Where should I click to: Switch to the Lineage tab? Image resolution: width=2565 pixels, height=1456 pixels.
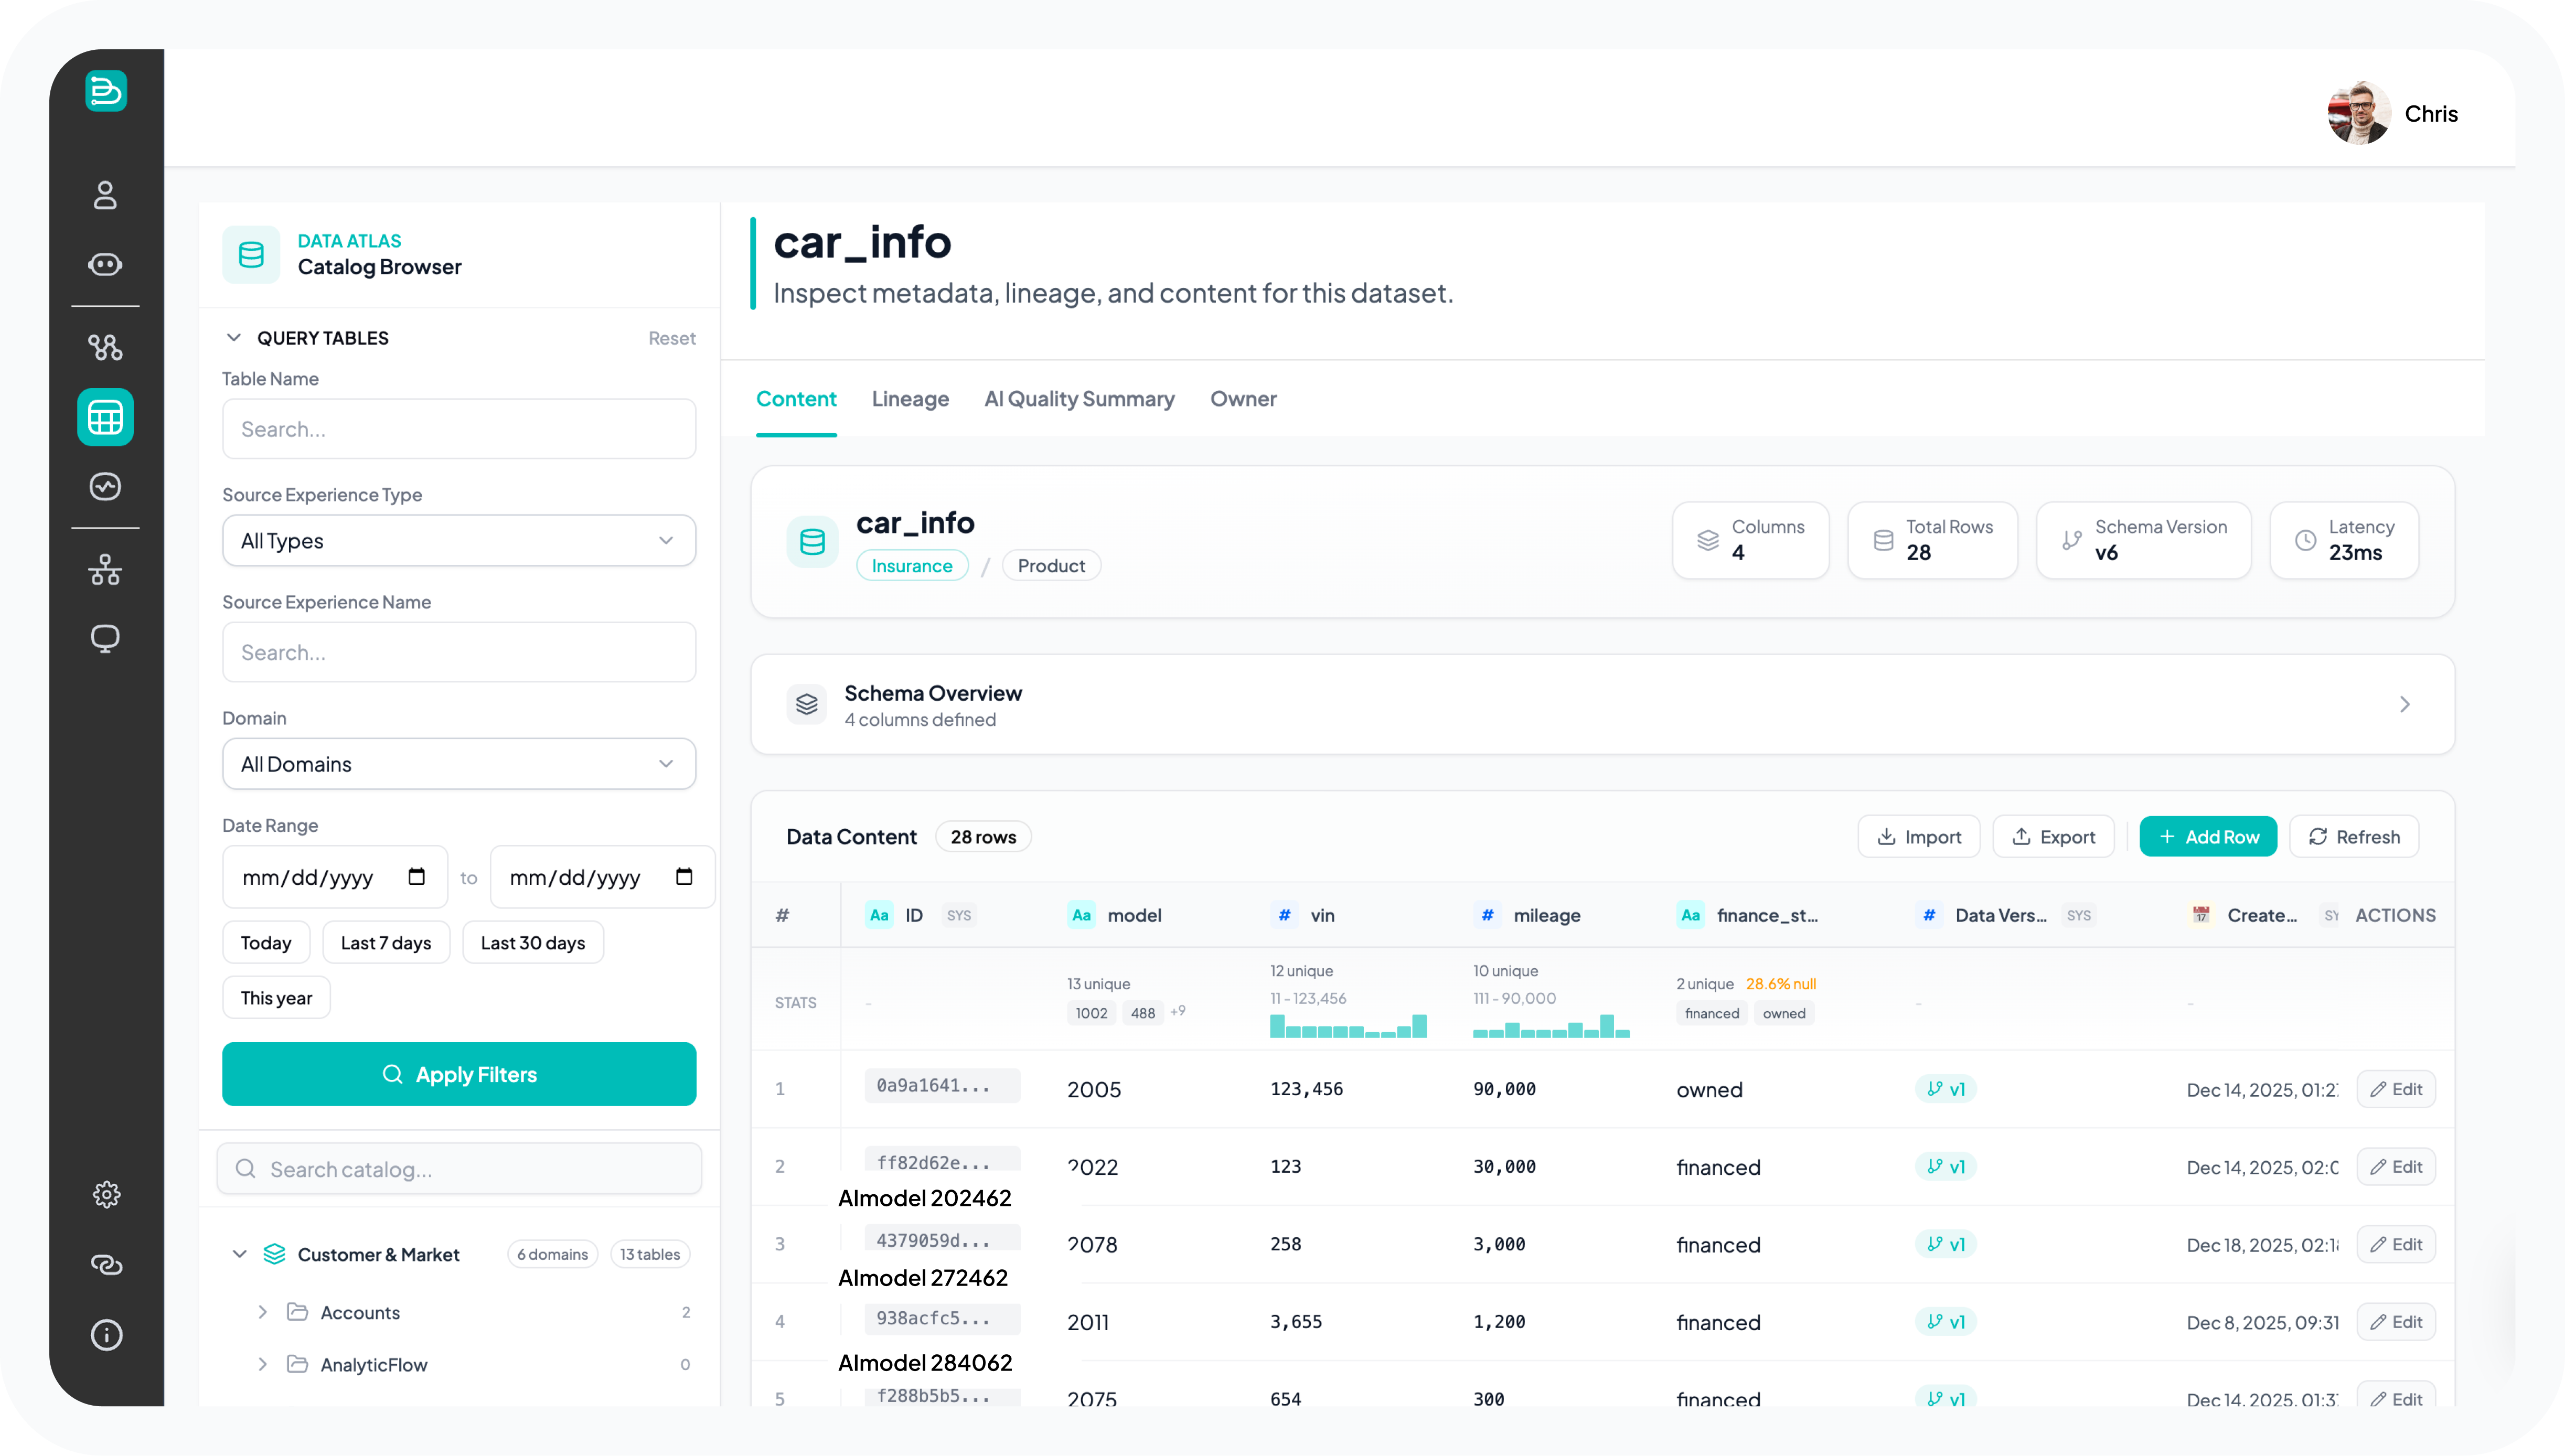pyautogui.click(x=910, y=399)
